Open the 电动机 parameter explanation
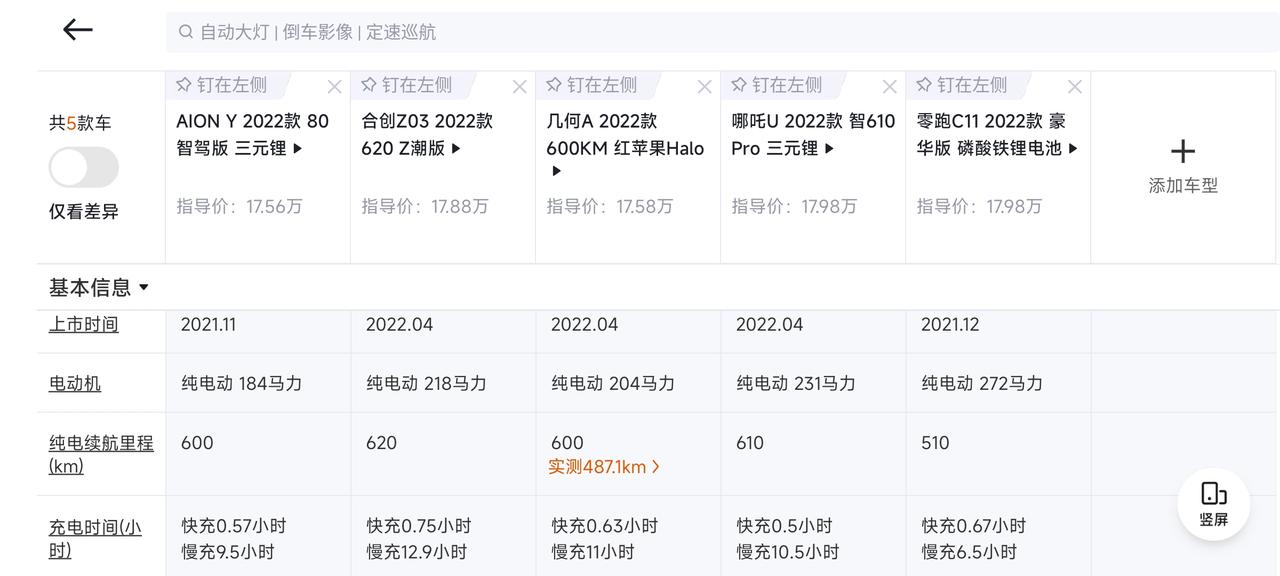The height and width of the screenshot is (576, 1280). coord(75,383)
